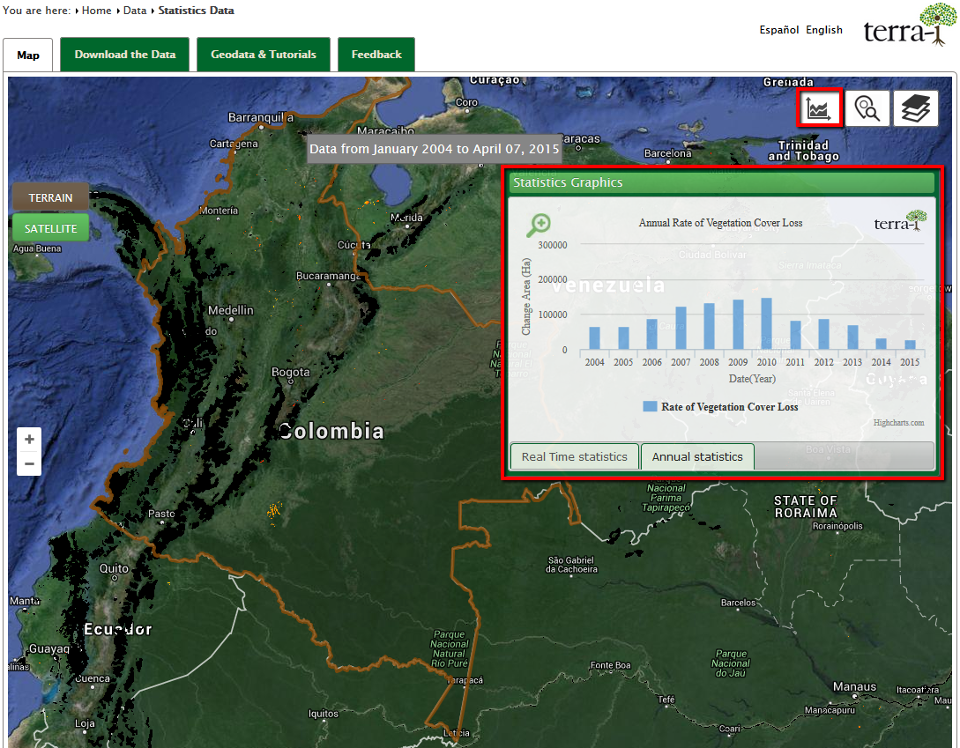Open the Download the Data tab
The height and width of the screenshot is (748, 960).
tap(125, 54)
